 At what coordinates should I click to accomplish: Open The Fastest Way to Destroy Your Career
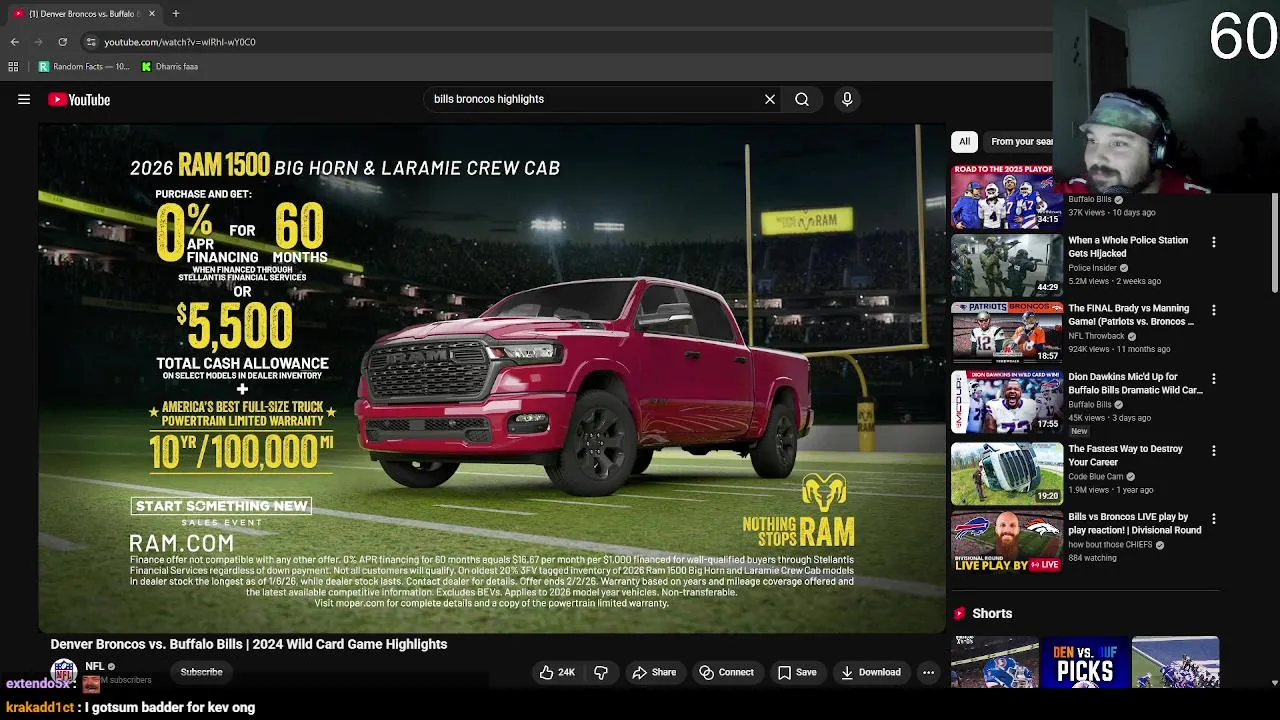click(x=1125, y=456)
